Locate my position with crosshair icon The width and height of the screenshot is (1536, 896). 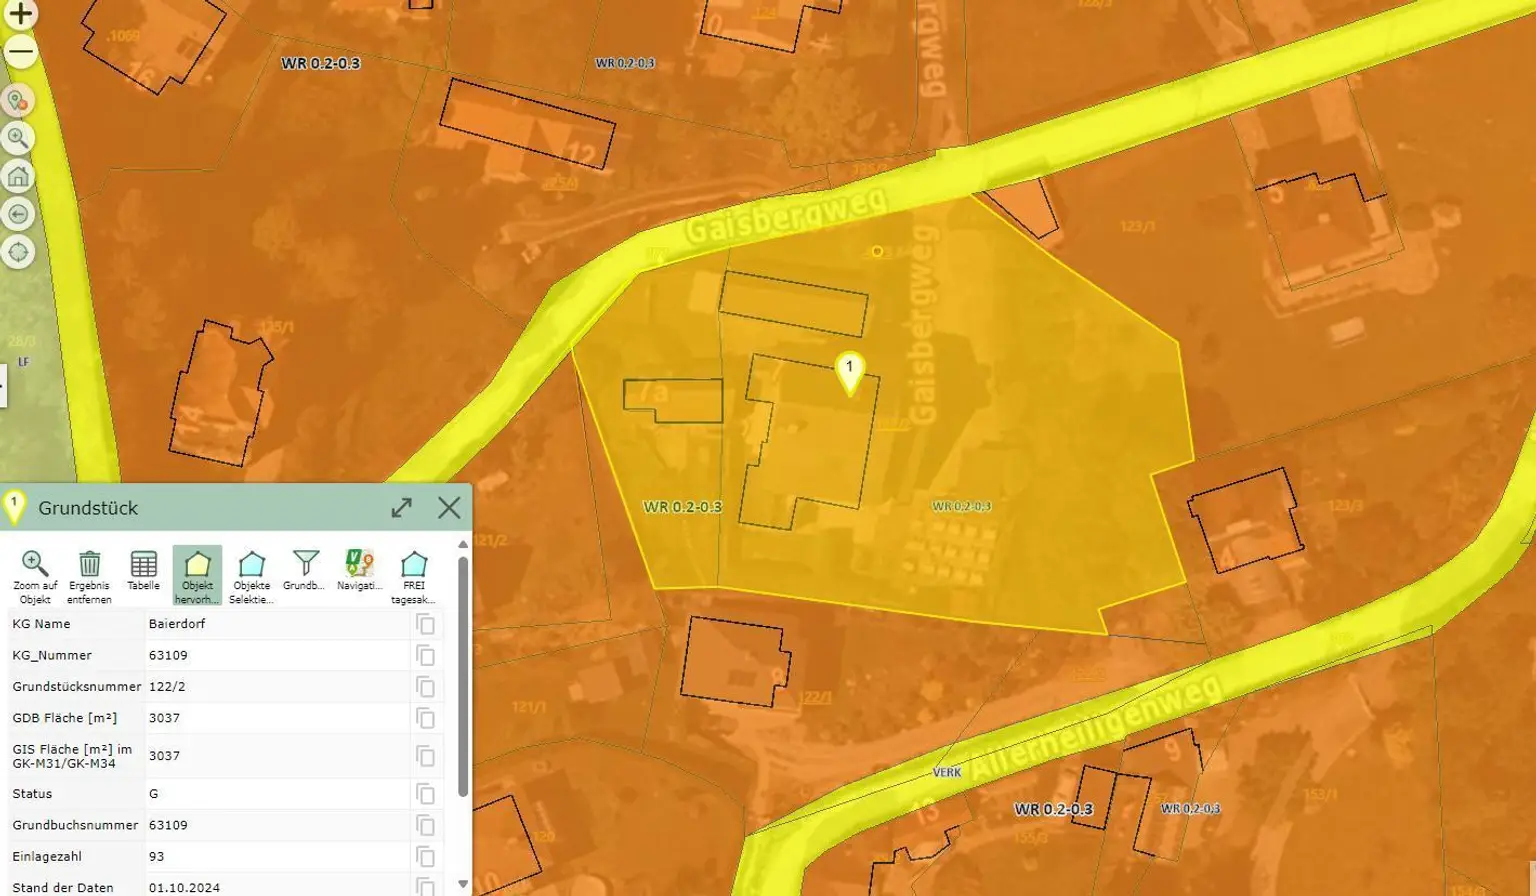pyautogui.click(x=18, y=252)
